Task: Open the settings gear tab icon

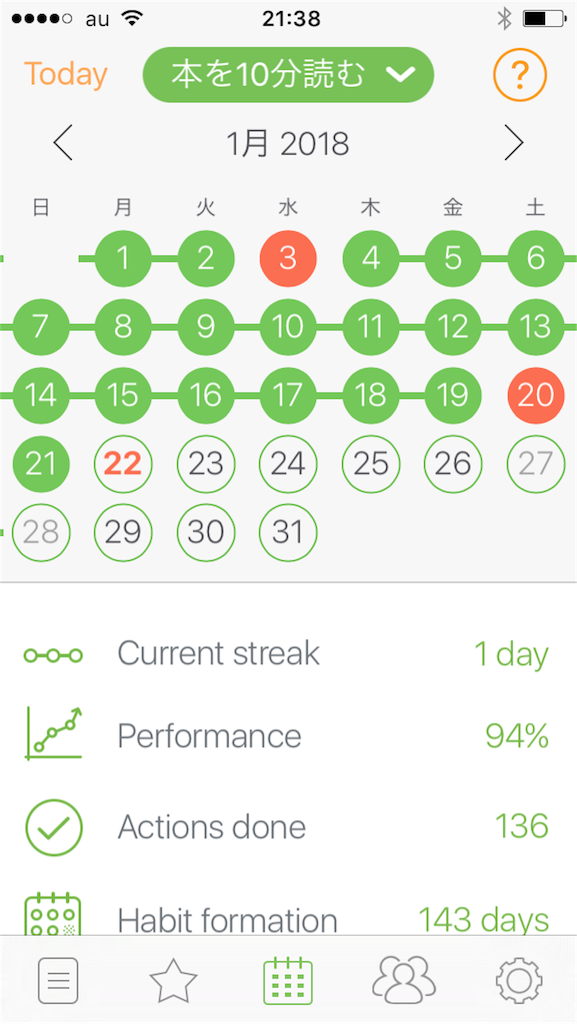Action: point(518,980)
